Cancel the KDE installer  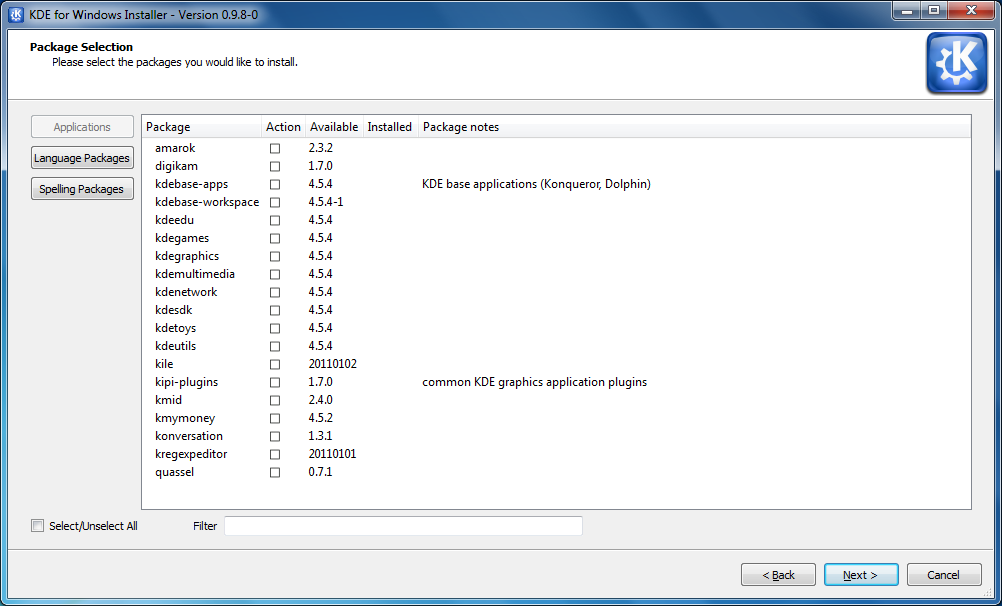(944, 574)
